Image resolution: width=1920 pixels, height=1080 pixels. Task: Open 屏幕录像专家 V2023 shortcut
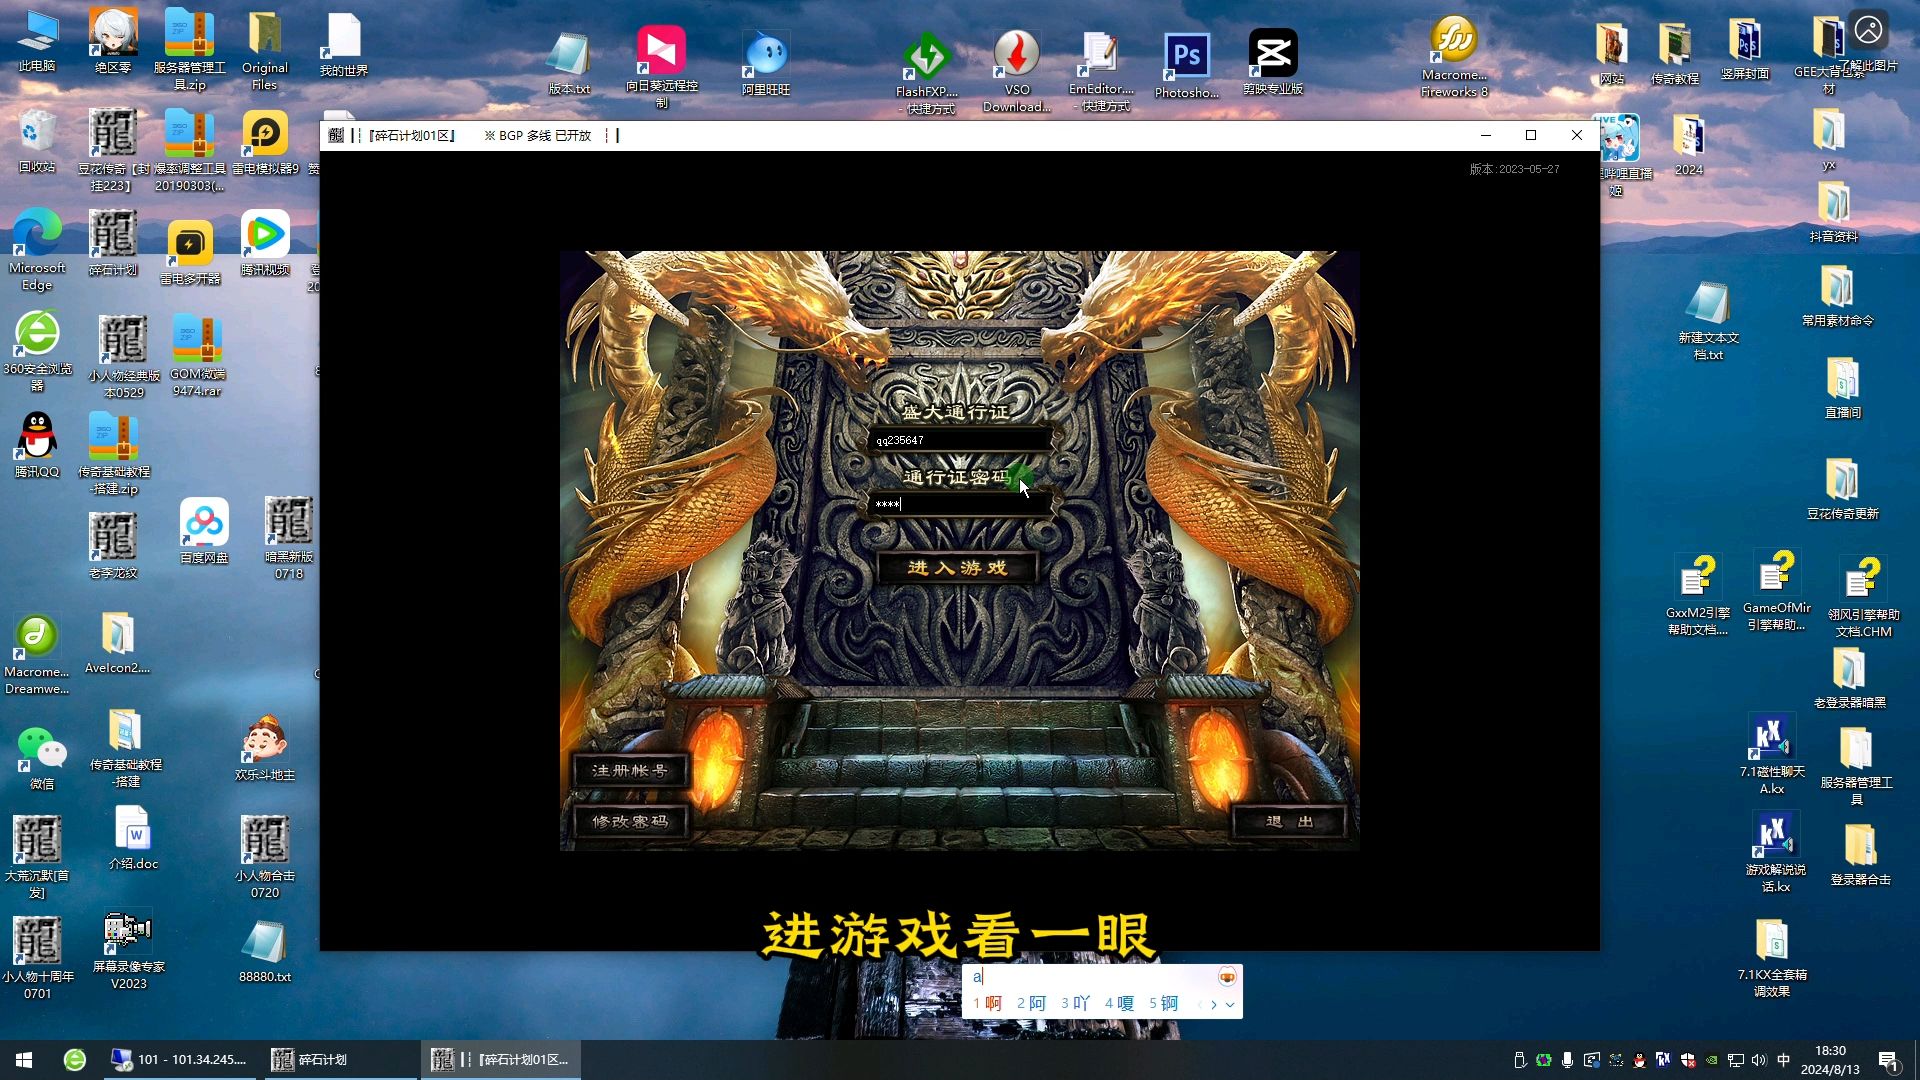128,950
